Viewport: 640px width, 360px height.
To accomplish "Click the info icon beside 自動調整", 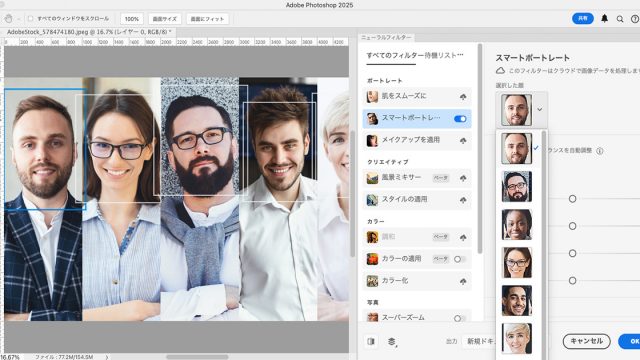I will [x=600, y=151].
